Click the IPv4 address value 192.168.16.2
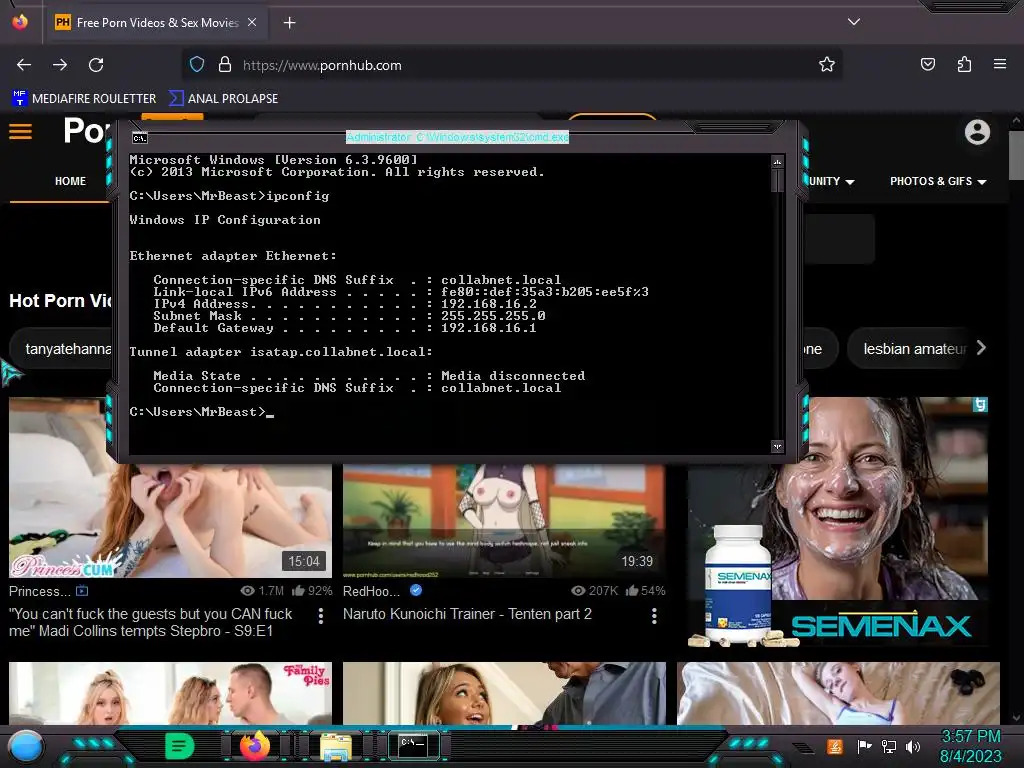Screen dimensions: 1024x768 point(488,304)
